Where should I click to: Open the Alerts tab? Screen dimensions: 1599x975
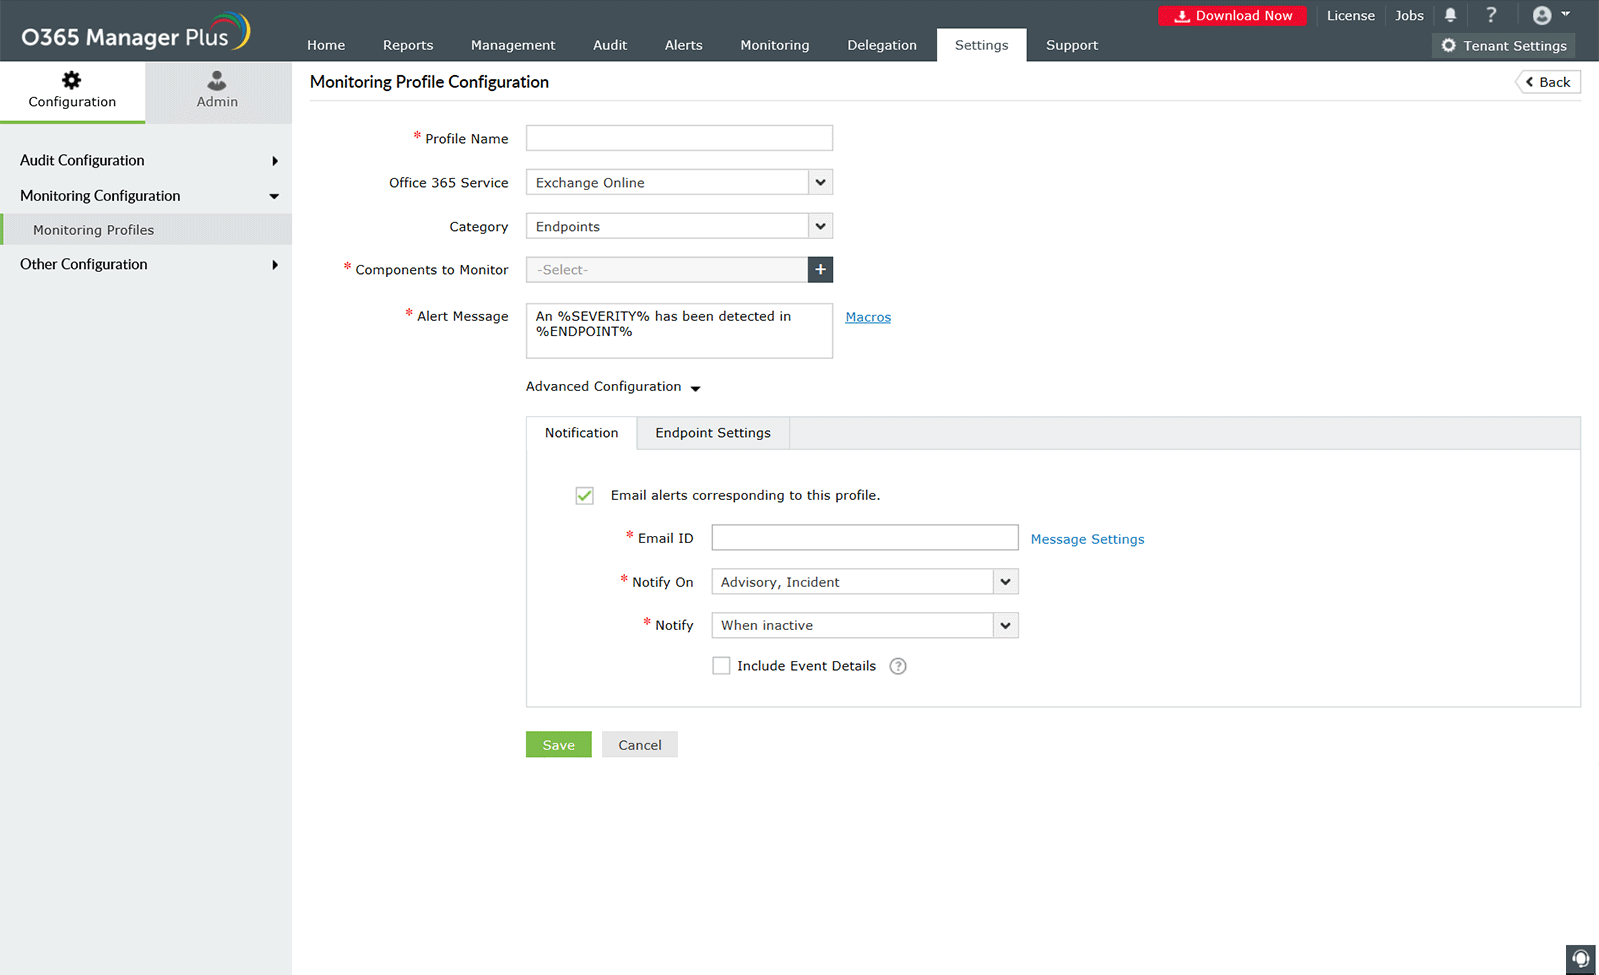tap(684, 45)
